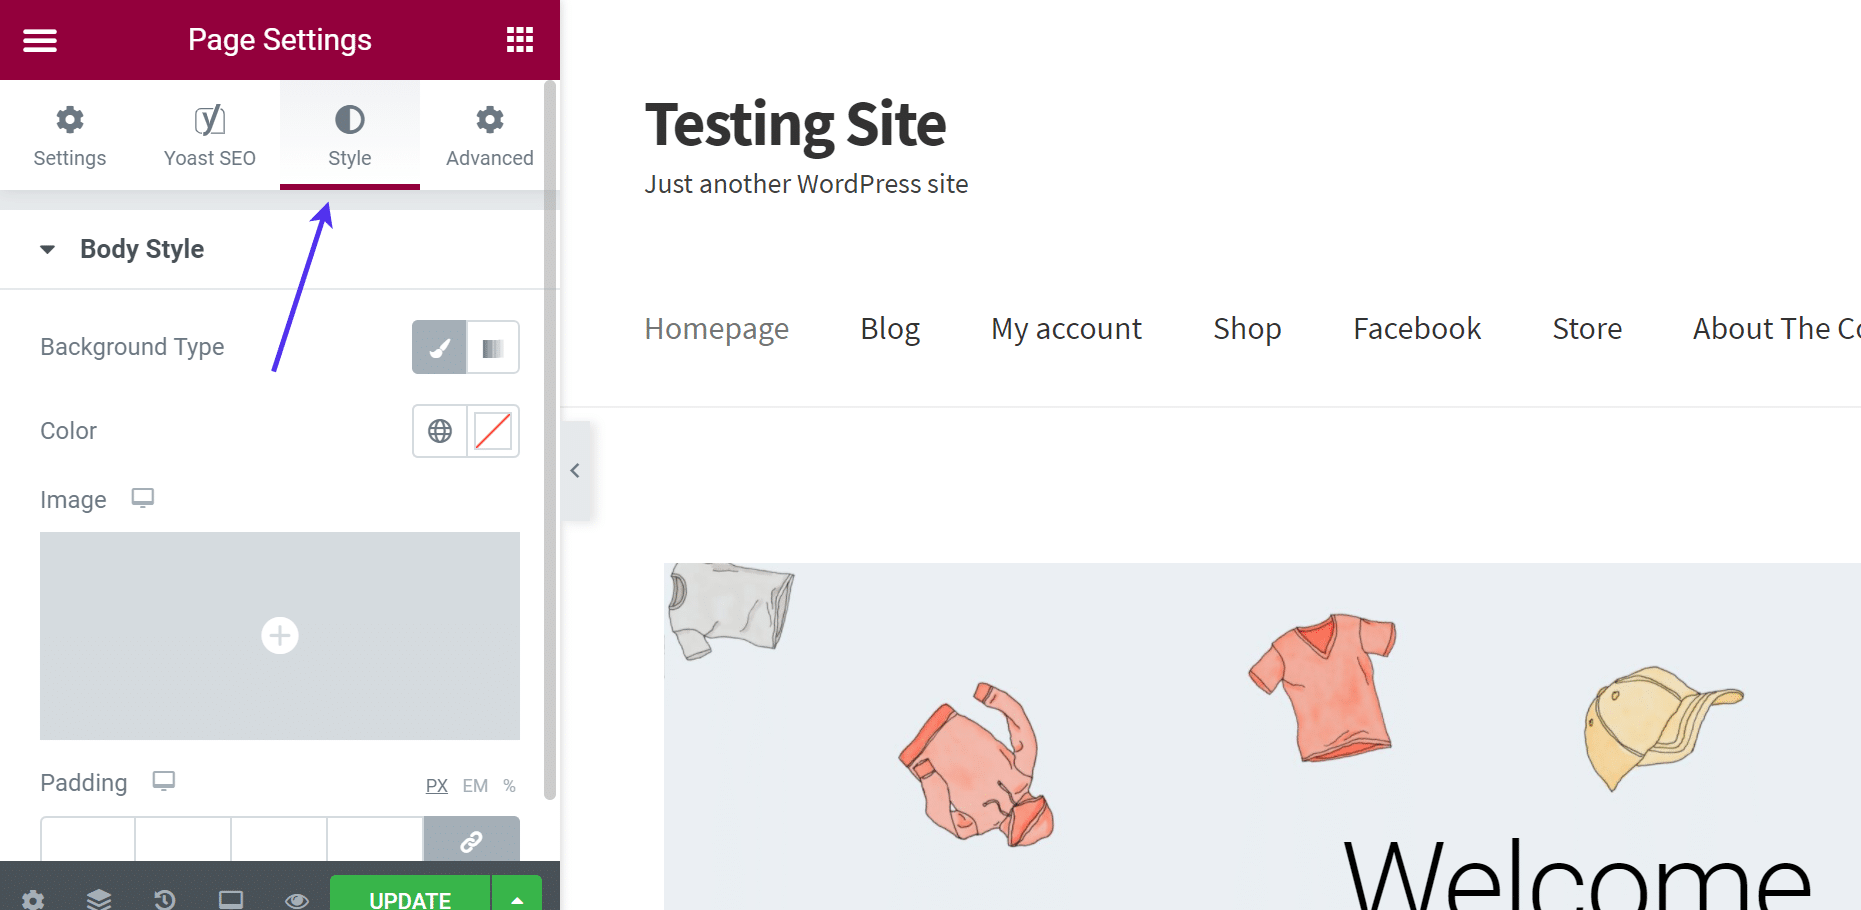Screen dimensions: 1861x910
Task: Open save options arrow beside Update
Action: tap(517, 897)
